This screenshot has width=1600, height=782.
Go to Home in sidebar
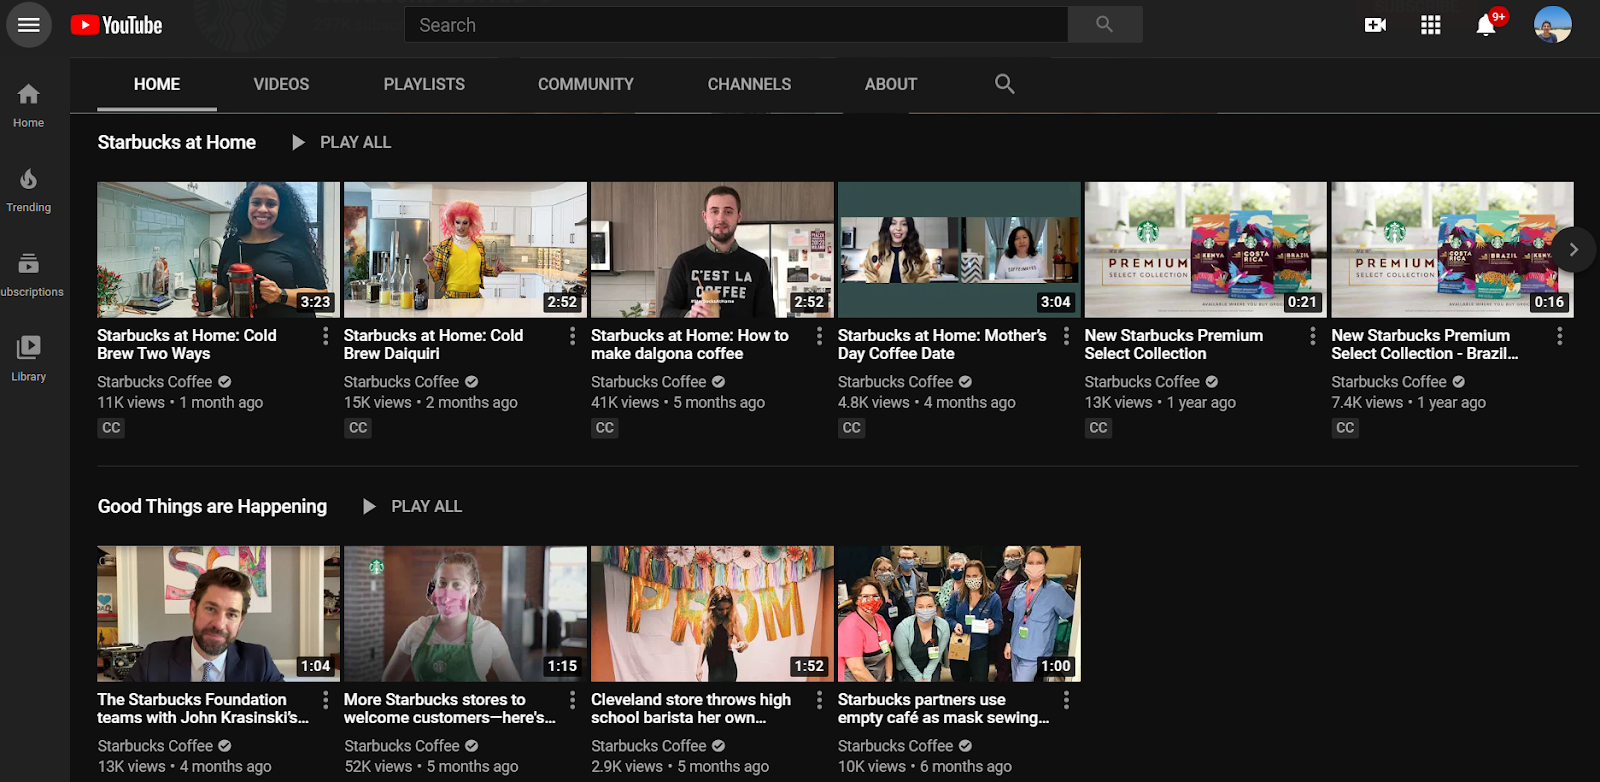29,105
